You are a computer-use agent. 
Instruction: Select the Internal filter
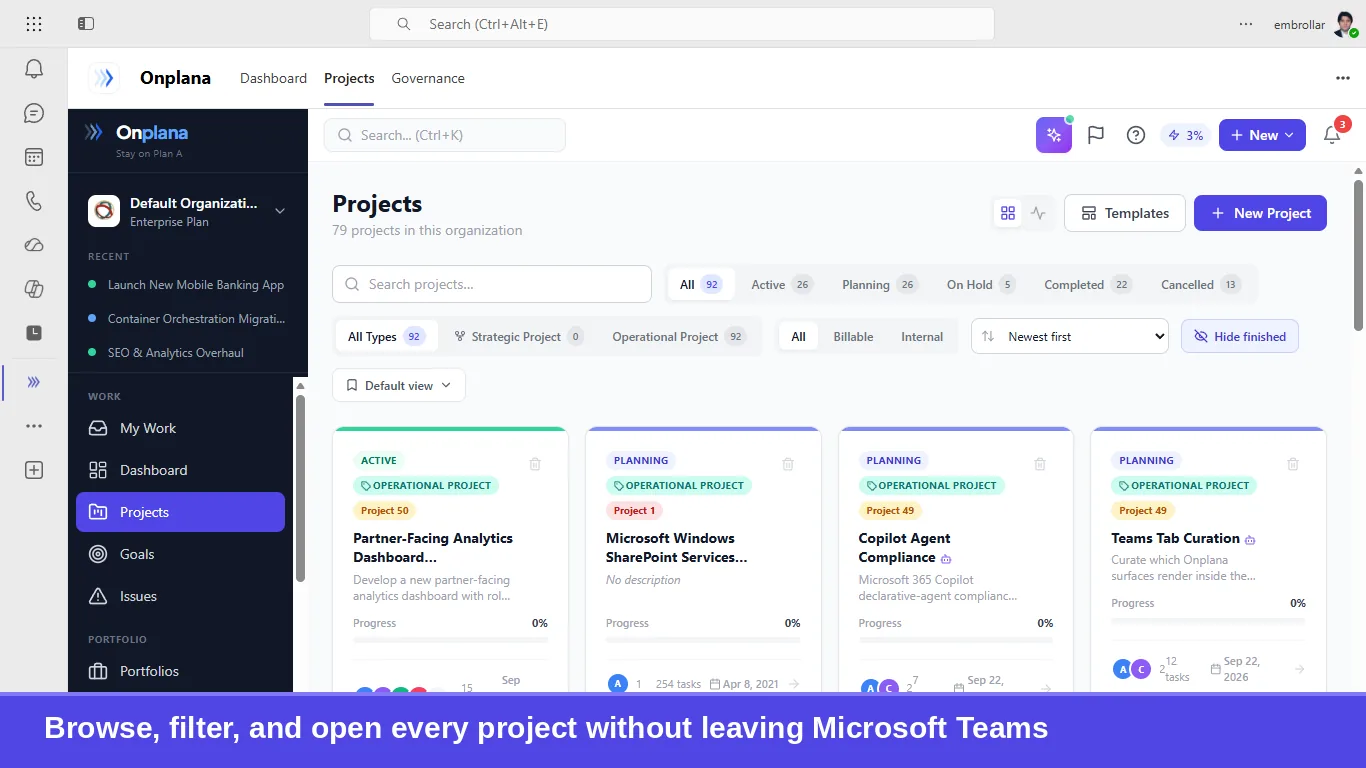click(x=922, y=337)
